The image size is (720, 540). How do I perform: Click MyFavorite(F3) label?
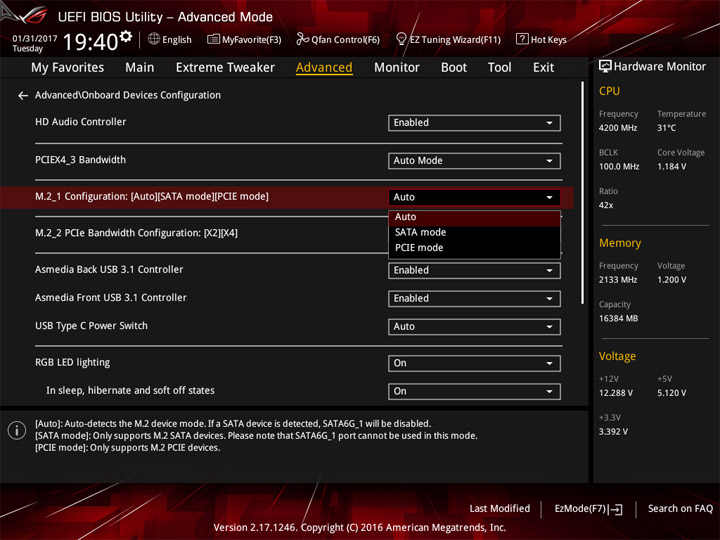click(252, 40)
